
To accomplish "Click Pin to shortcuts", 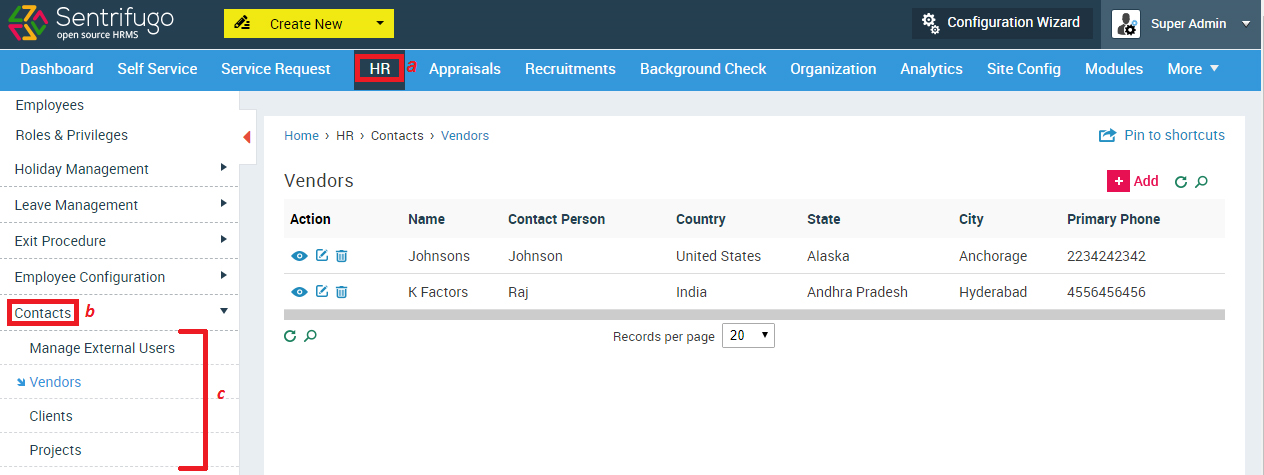I will [1162, 135].
